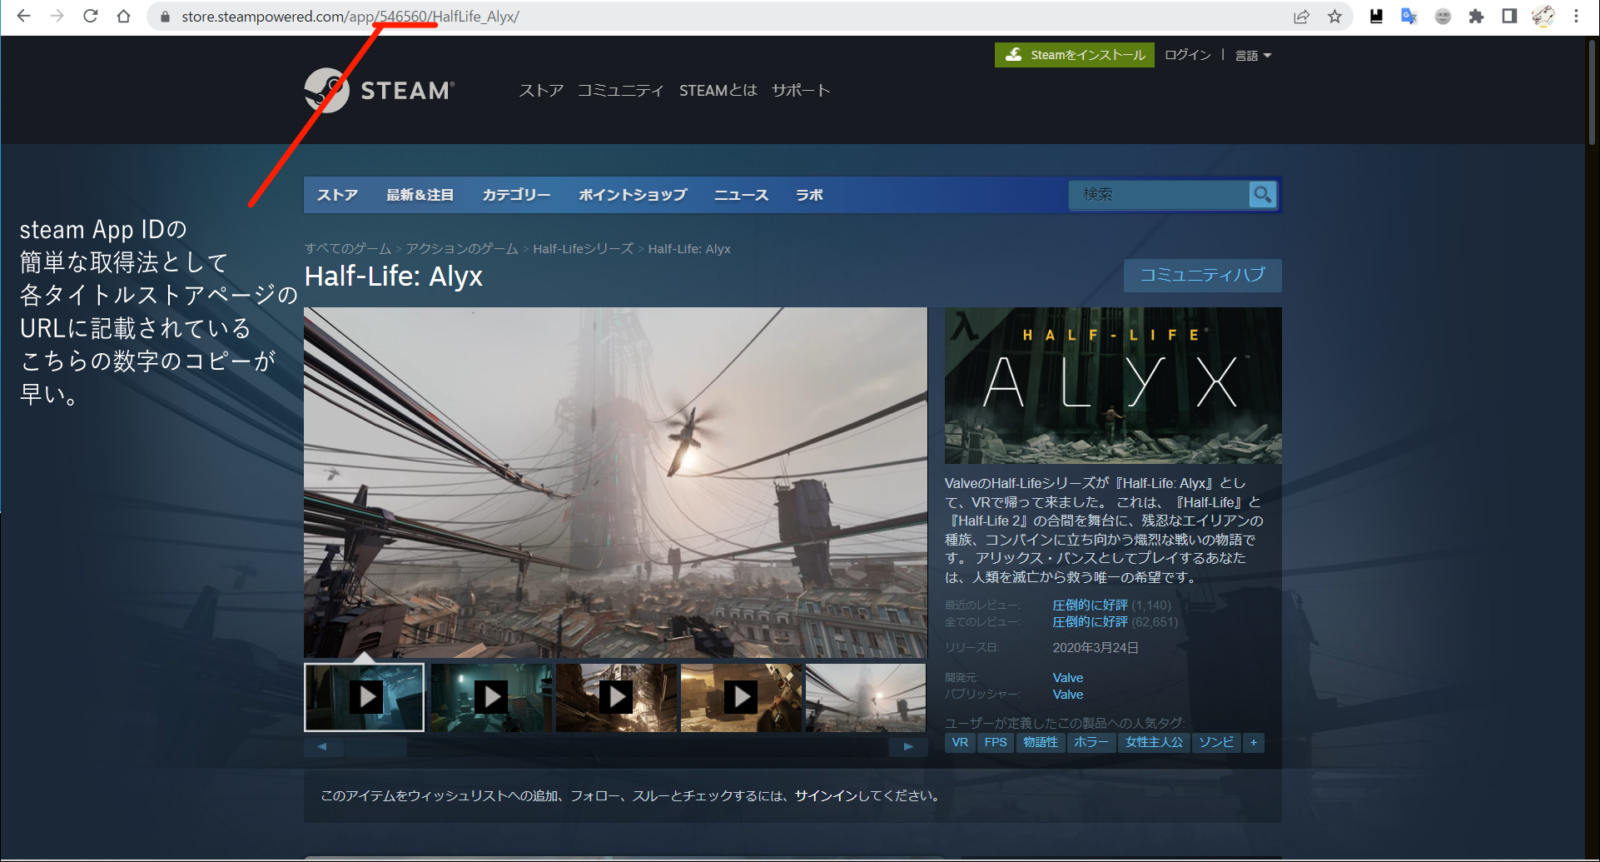Viewport: 1600px width, 862px height.
Task: Open コミュニティ in the top header
Action: (620, 90)
